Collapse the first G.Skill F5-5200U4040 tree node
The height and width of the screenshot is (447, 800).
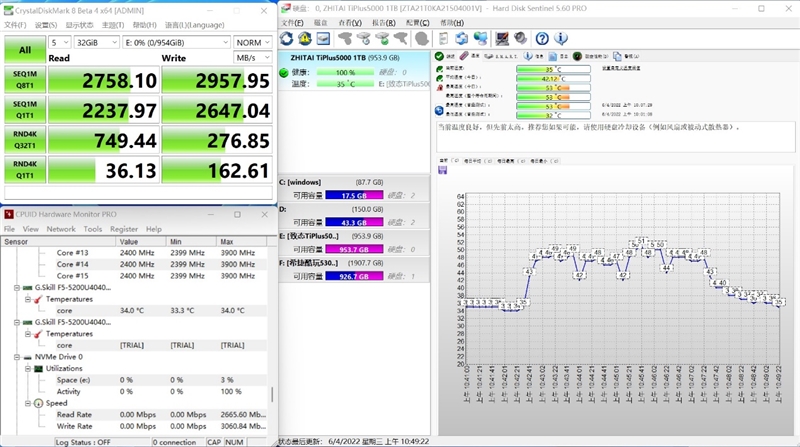[x=17, y=288]
